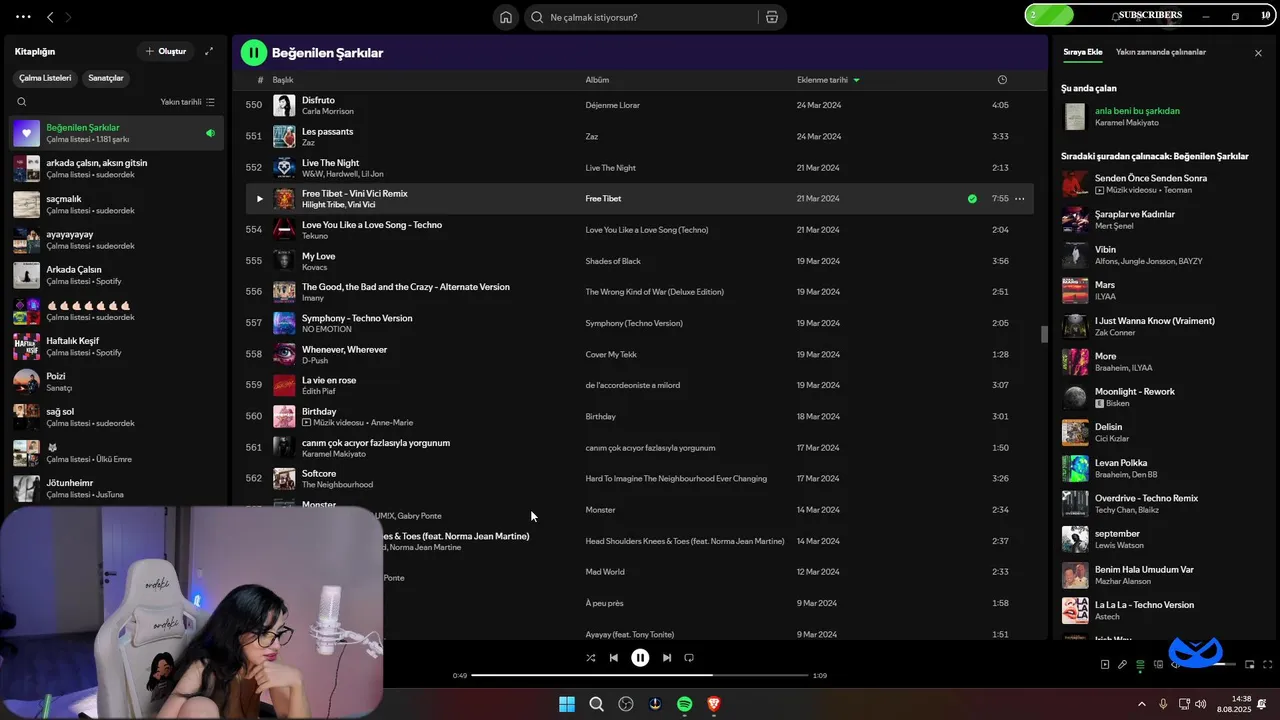
Task: Switch to Yakın zamanda çalınanlar tab
Action: (x=1161, y=52)
